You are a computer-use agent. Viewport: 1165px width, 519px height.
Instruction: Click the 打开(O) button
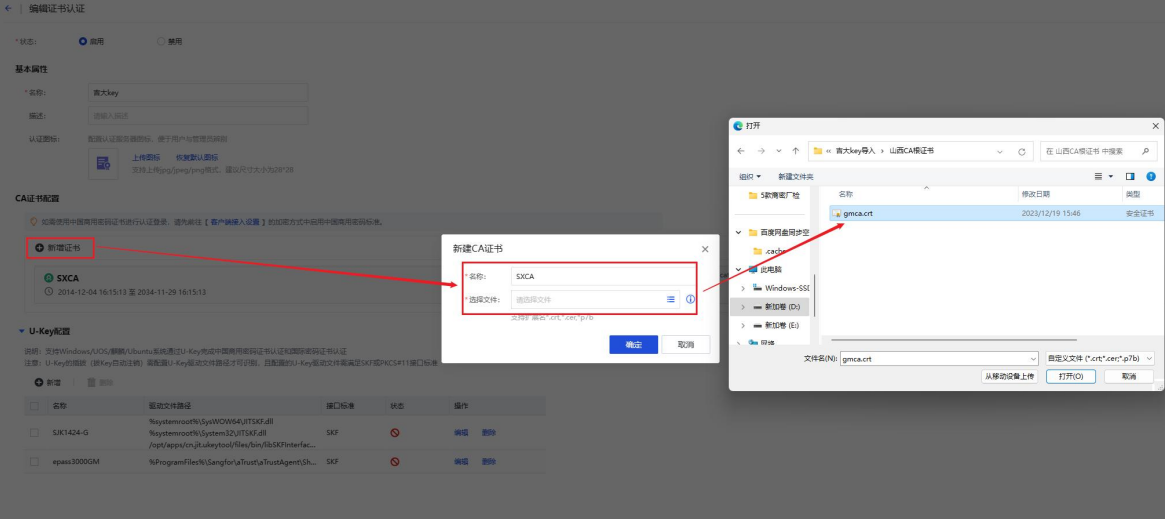point(1070,376)
